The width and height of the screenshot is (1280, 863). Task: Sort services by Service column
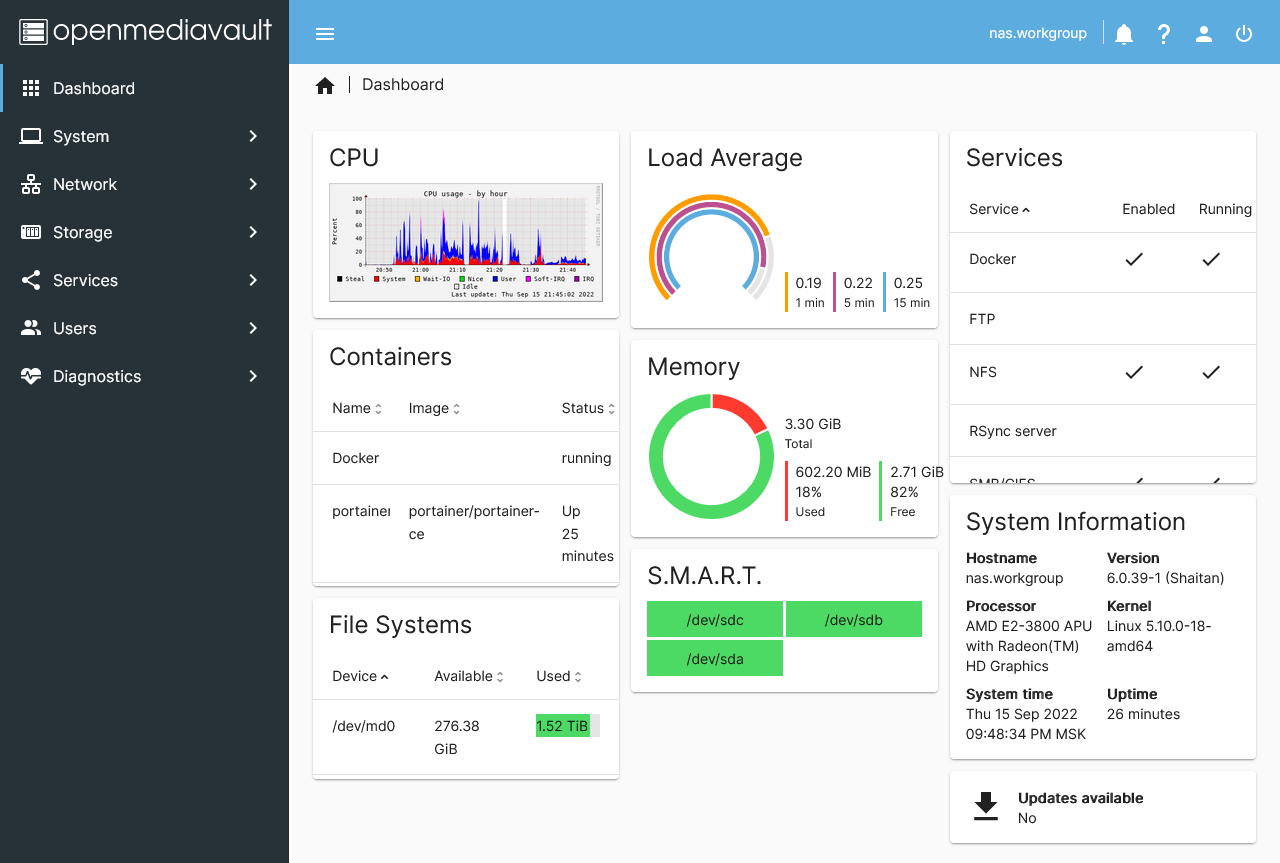(1000, 209)
